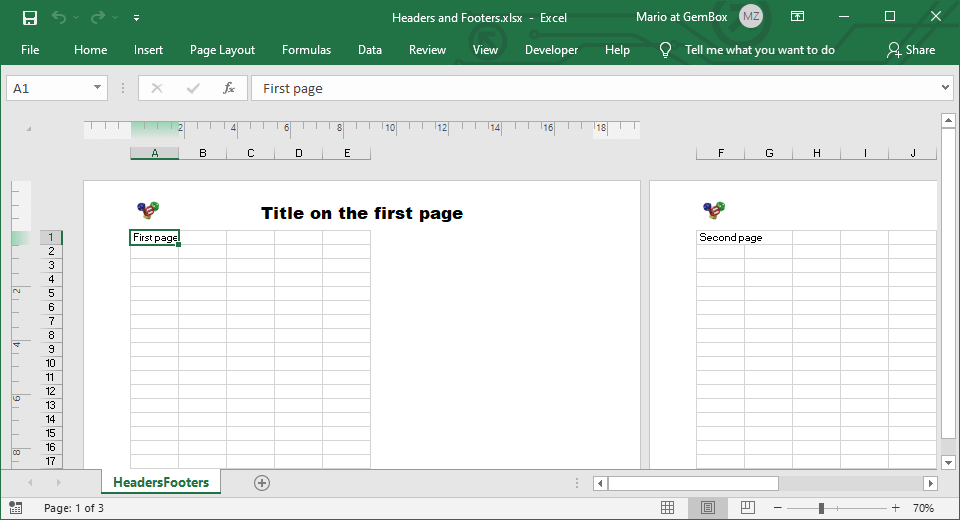Select the HeadersFooters sheet tab
This screenshot has height=520, width=960.
click(161, 482)
